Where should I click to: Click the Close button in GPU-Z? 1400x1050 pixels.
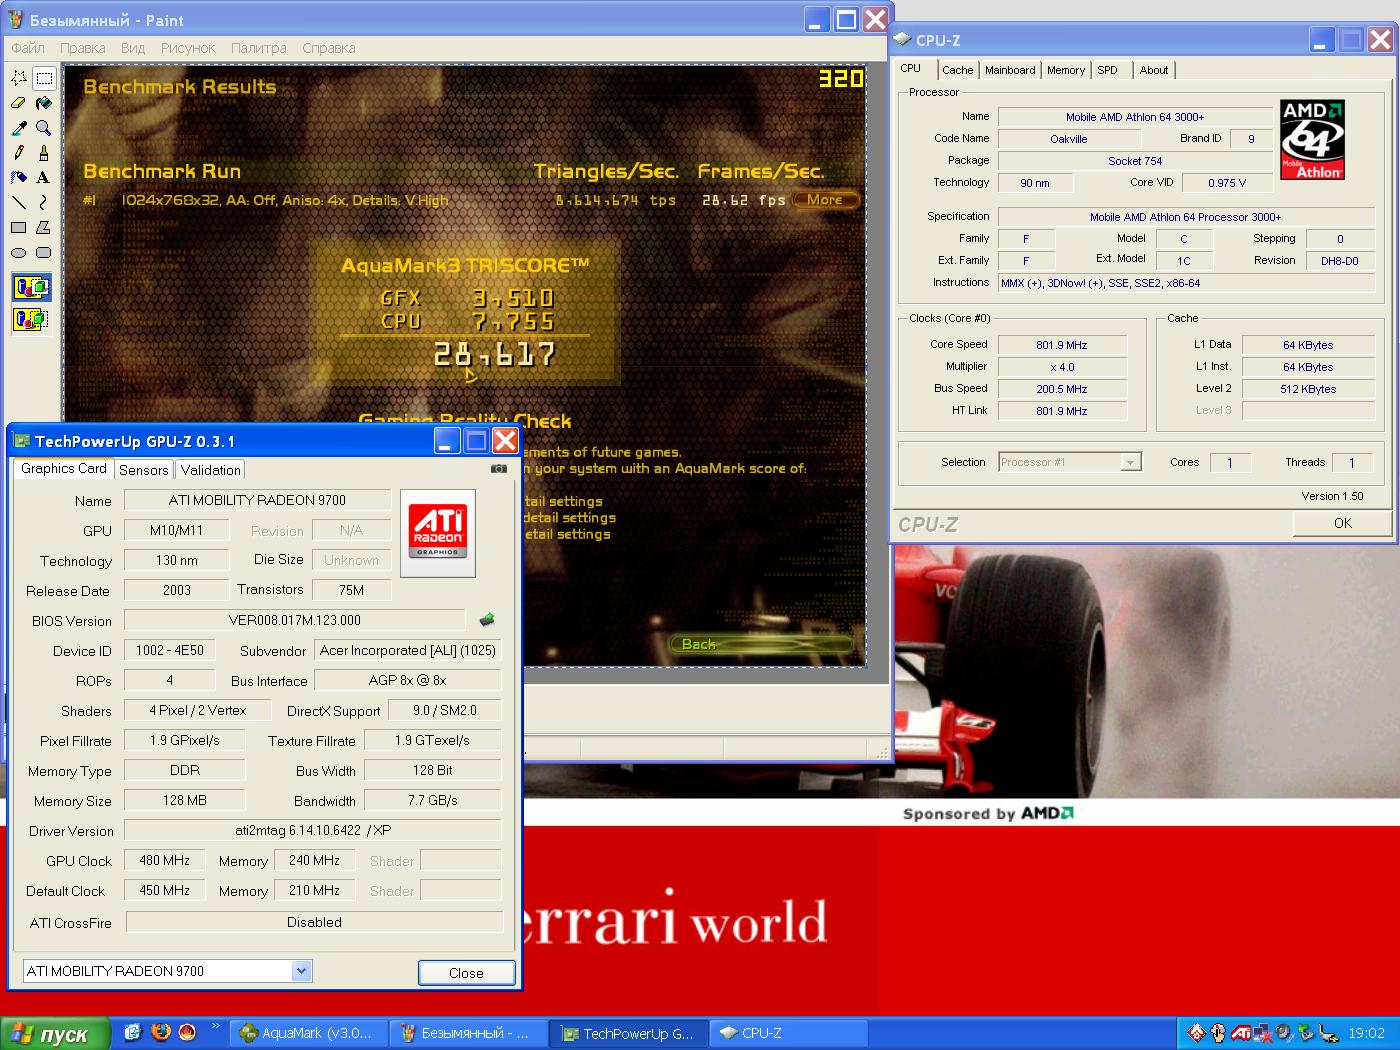click(466, 972)
